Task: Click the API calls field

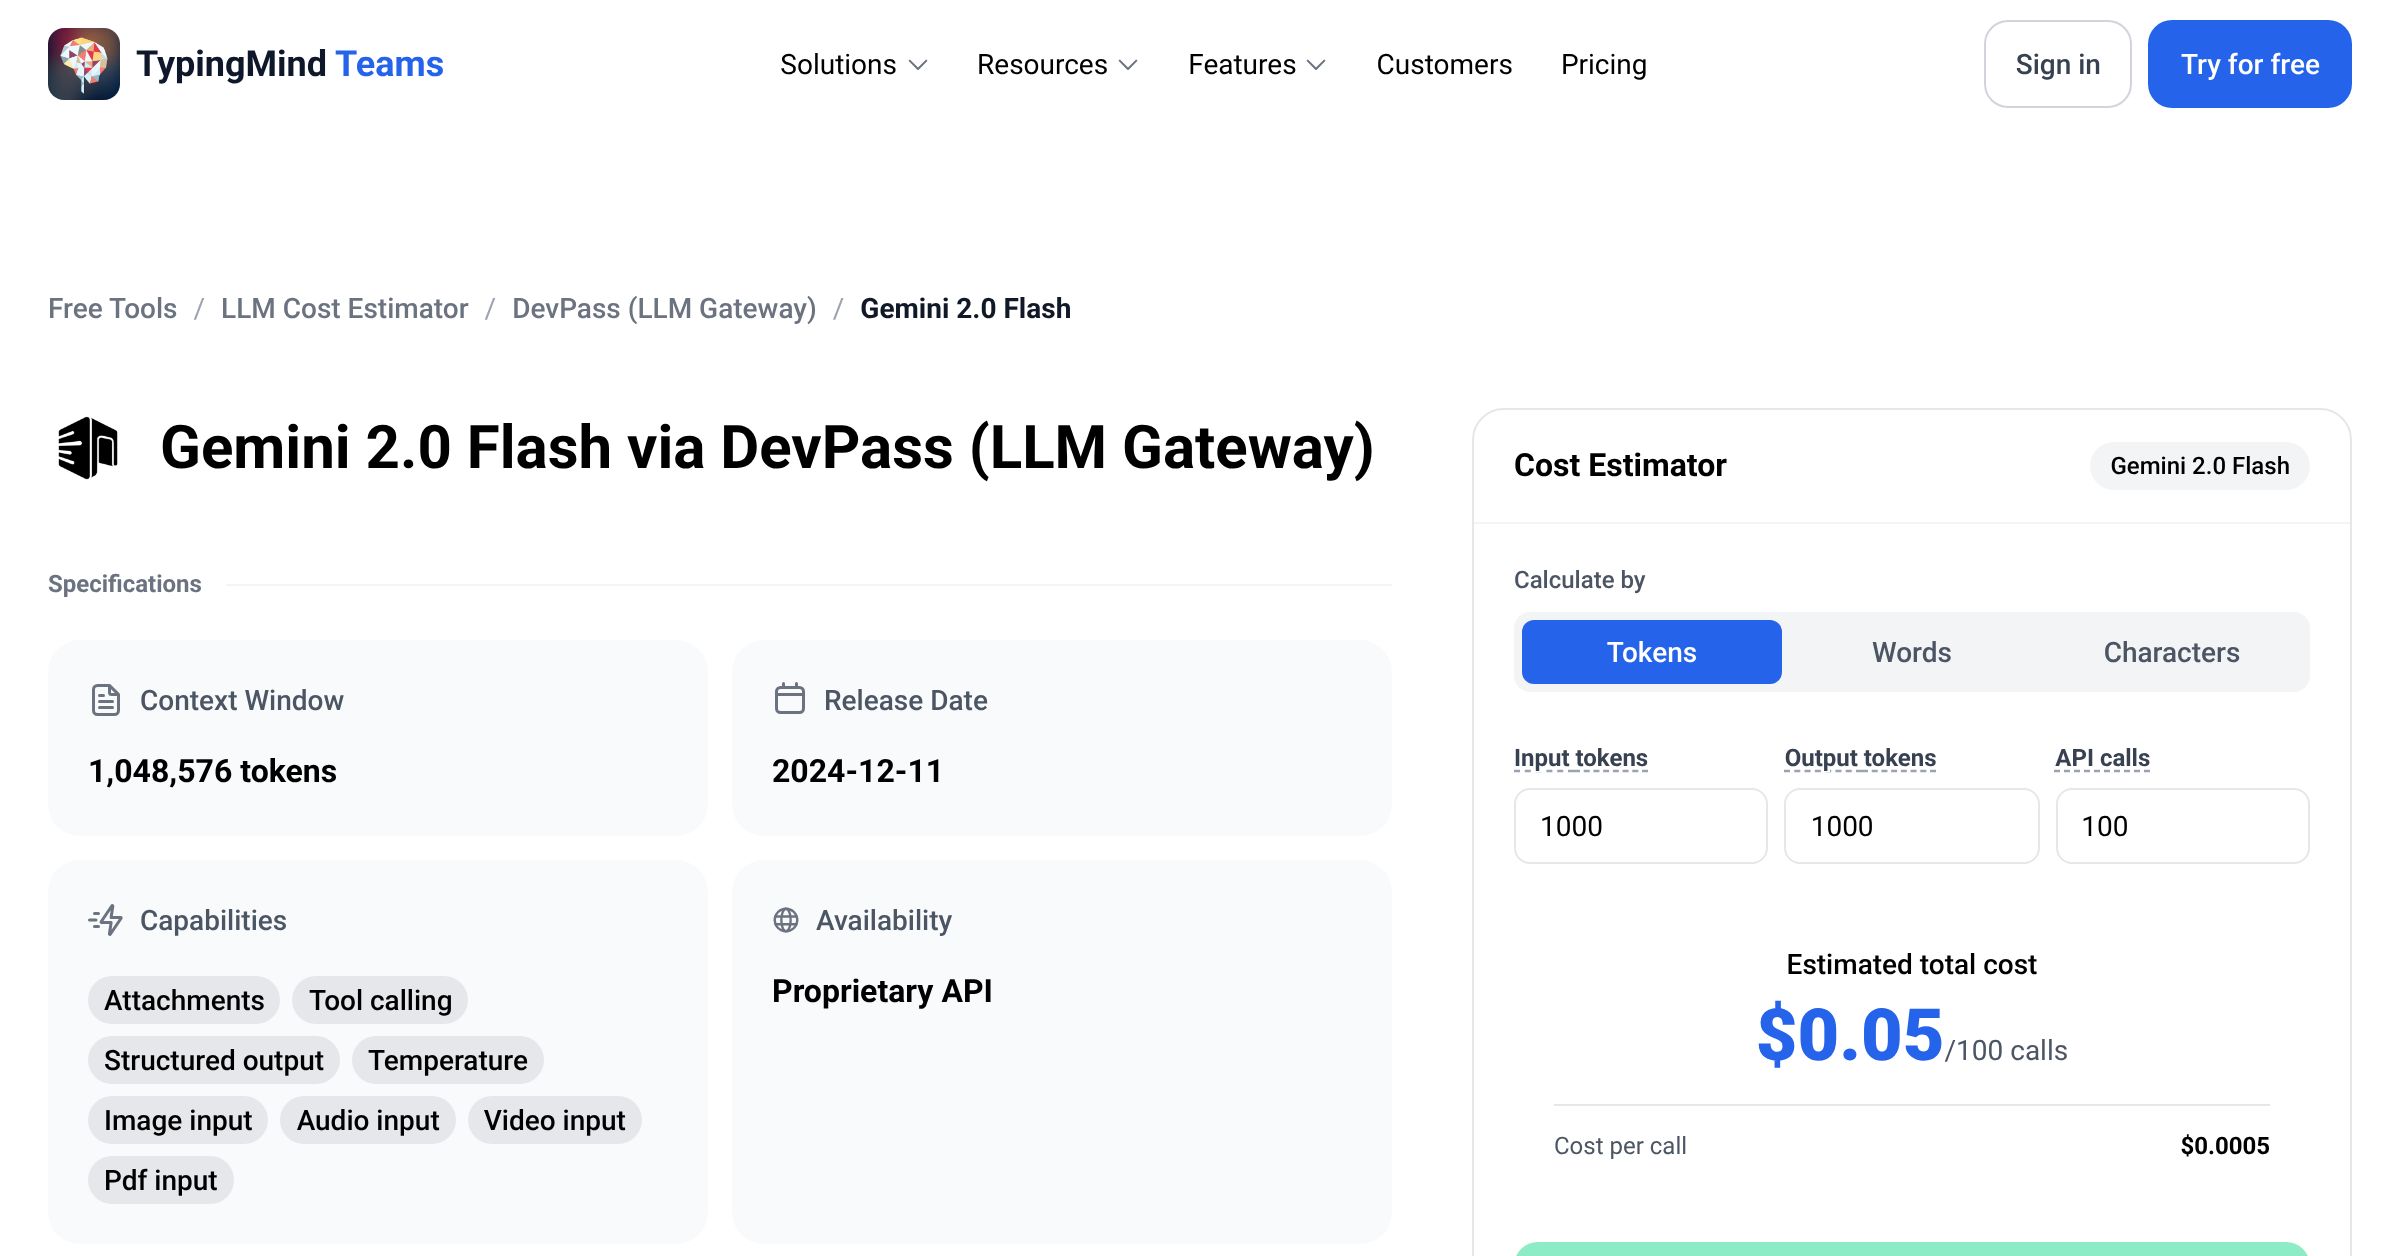Action: click(x=2183, y=826)
